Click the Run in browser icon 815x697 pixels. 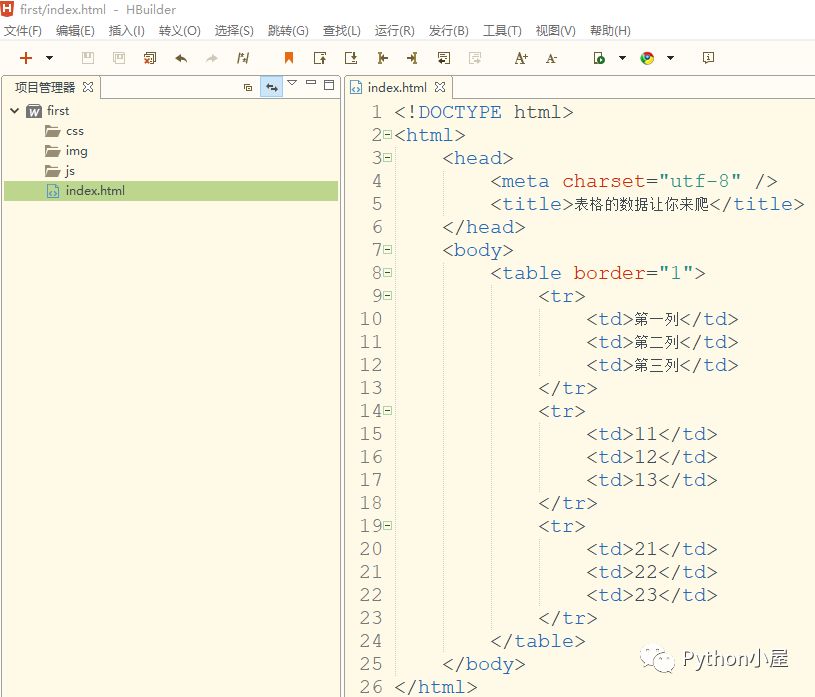click(x=599, y=58)
